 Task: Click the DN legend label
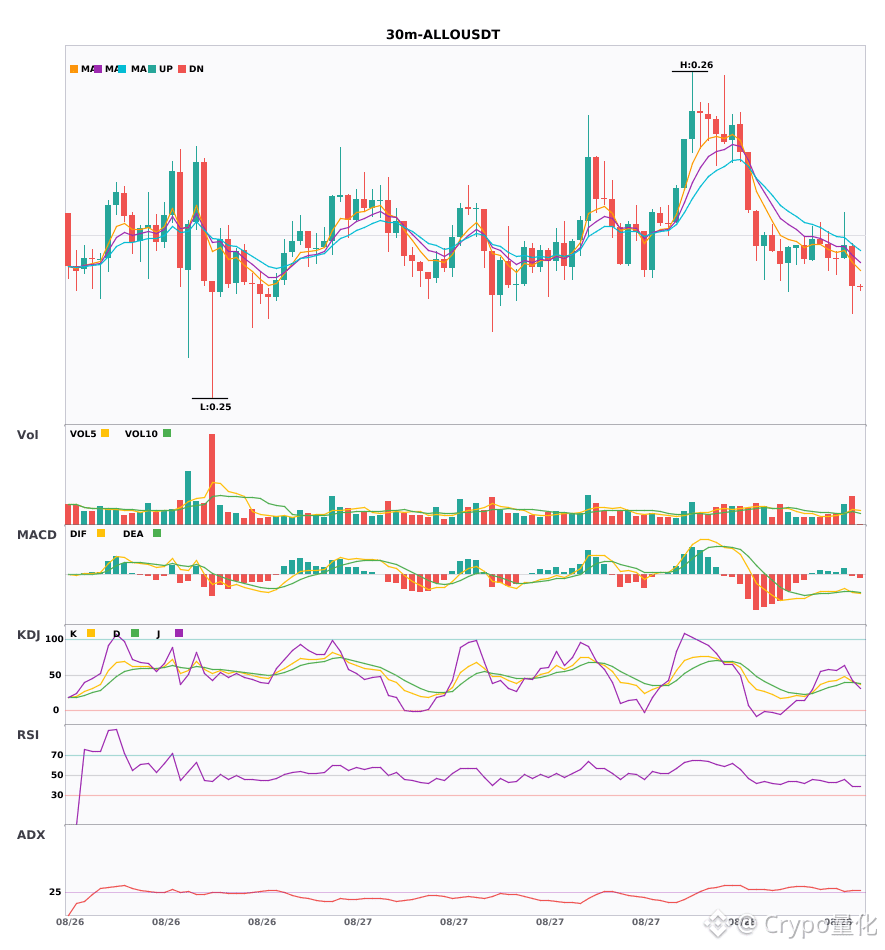[x=196, y=69]
